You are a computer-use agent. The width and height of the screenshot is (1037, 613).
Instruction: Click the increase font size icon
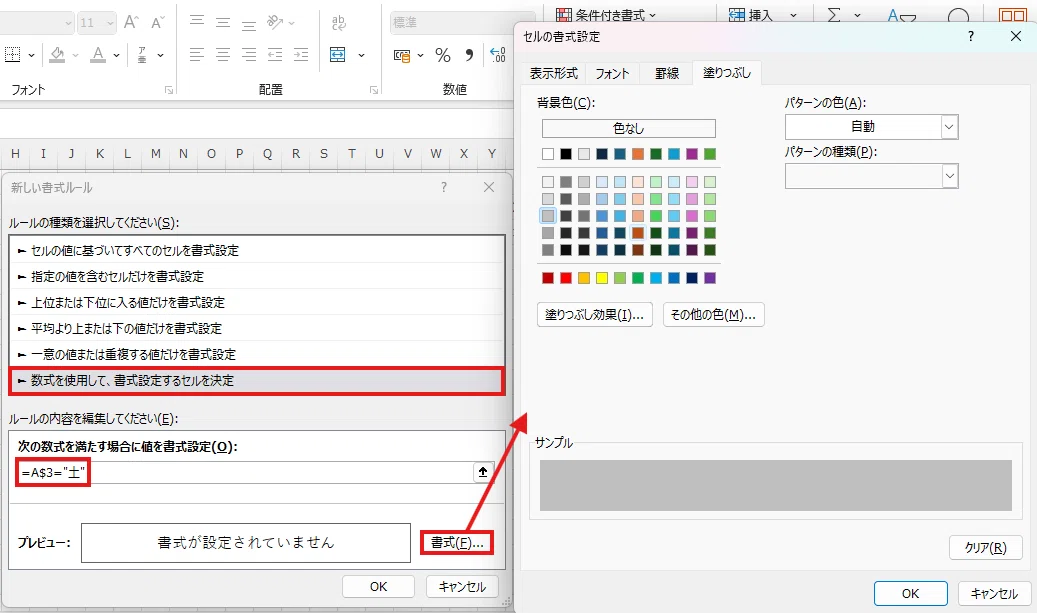click(x=131, y=22)
